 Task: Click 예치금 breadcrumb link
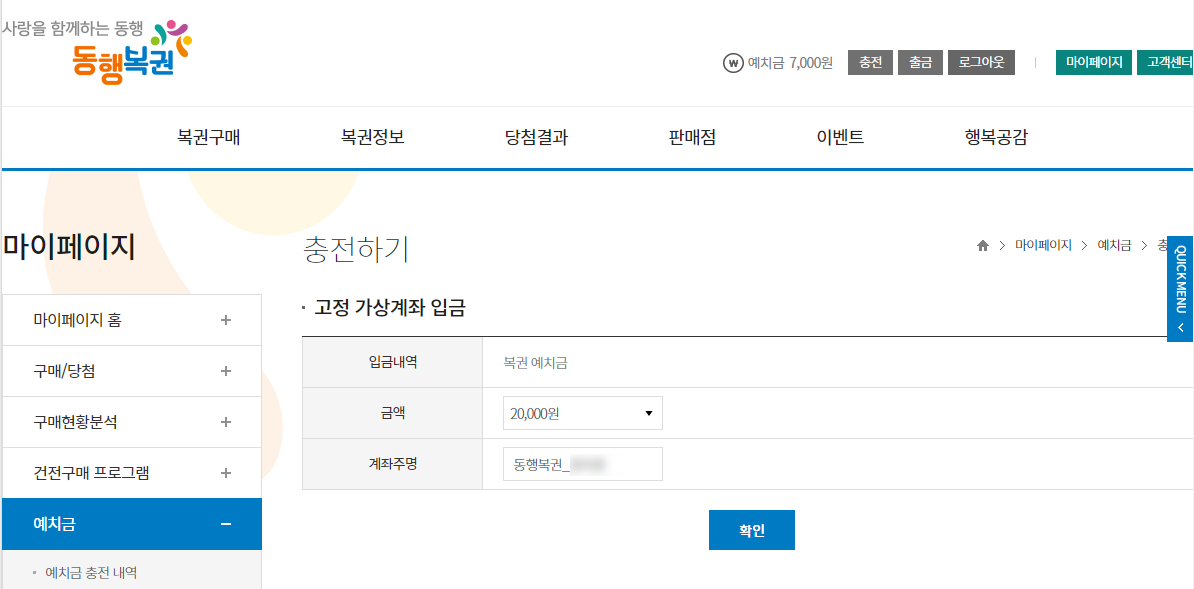[x=1114, y=245]
